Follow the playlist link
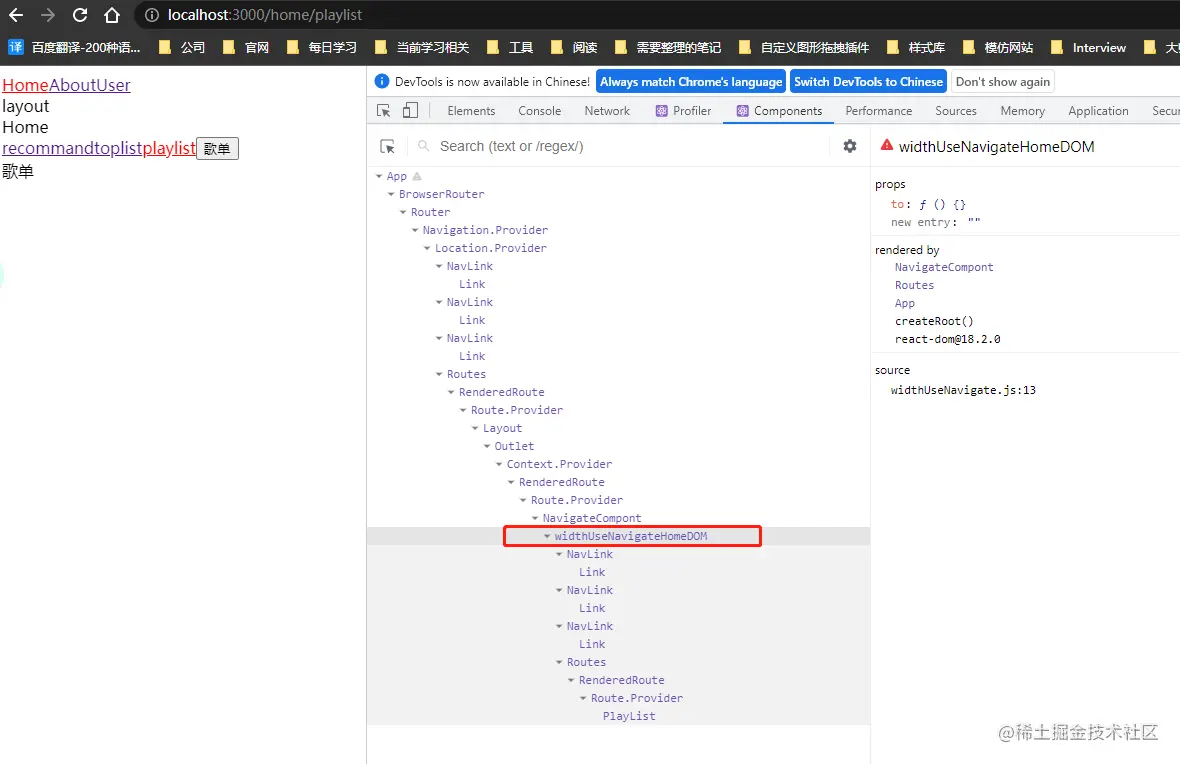The image size is (1180, 764). [x=169, y=148]
